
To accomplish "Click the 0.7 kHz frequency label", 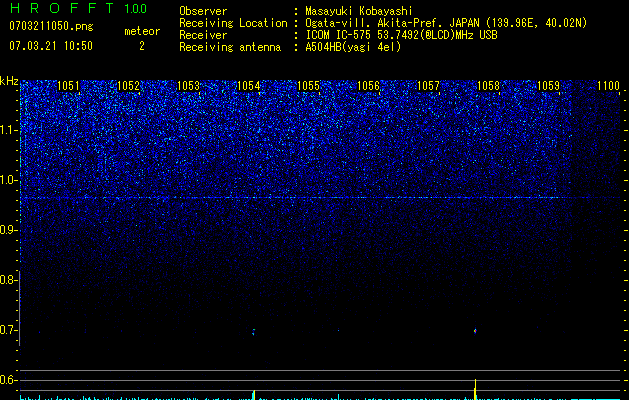I will coord(8,330).
